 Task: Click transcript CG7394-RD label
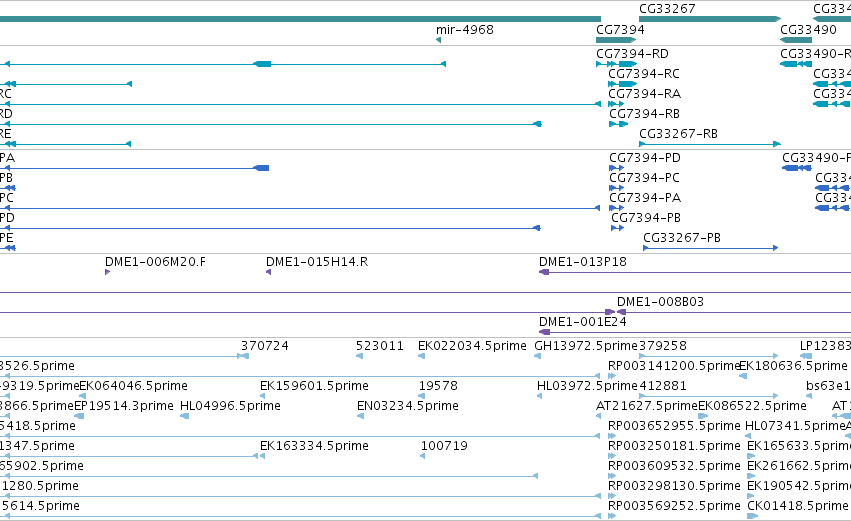(x=632, y=54)
